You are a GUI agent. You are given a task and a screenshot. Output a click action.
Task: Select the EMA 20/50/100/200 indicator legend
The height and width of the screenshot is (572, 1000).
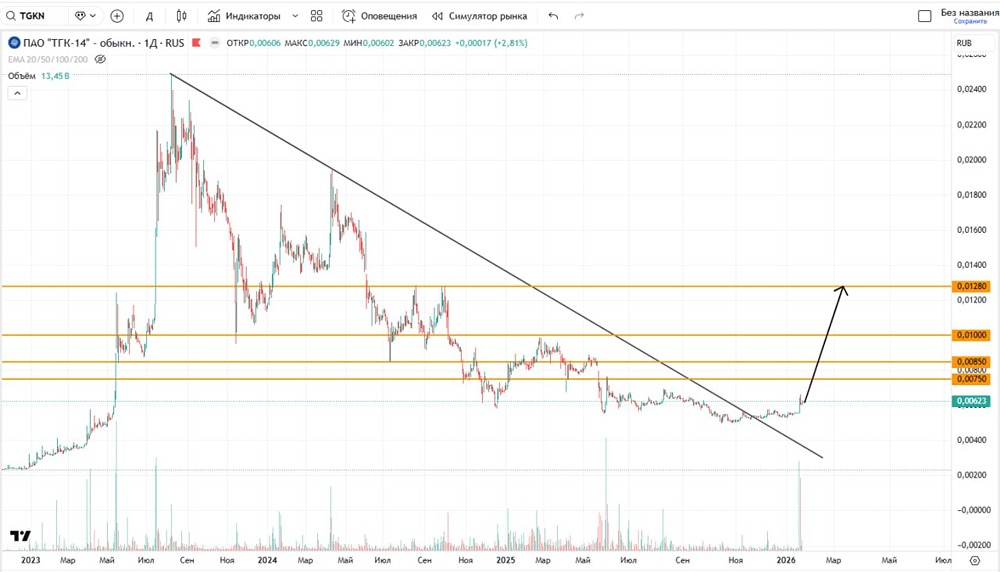(x=48, y=59)
